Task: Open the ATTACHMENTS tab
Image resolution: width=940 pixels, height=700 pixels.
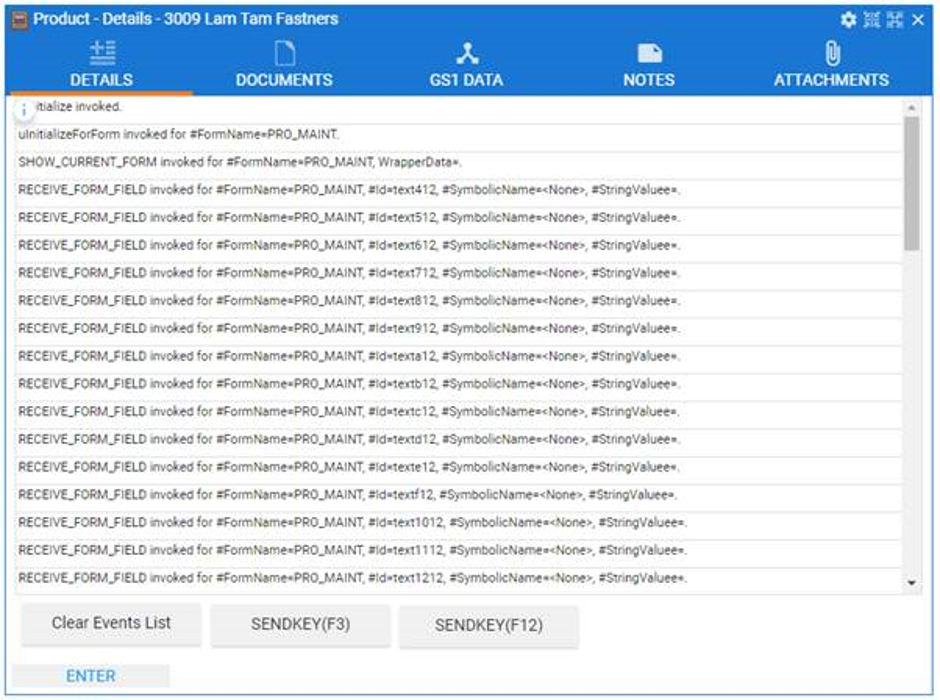Action: pyautogui.click(x=831, y=64)
